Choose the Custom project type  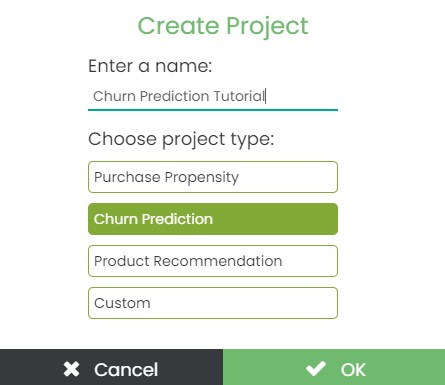tap(213, 303)
